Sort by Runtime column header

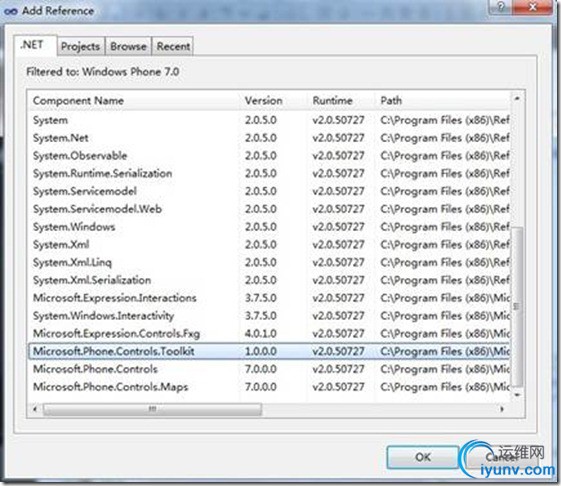click(x=341, y=101)
